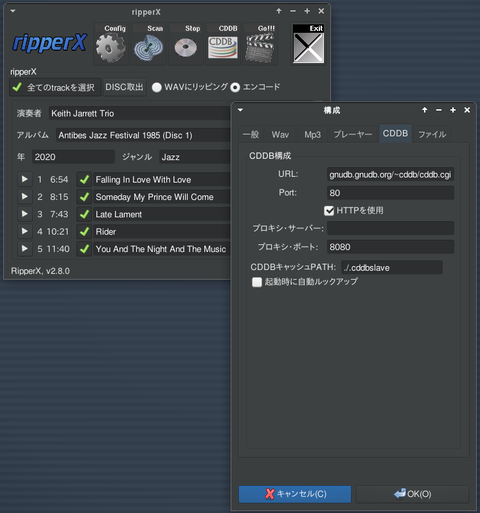The image size is (480, 513).
Task: Switch to the ファイル tab
Action: pos(432,135)
